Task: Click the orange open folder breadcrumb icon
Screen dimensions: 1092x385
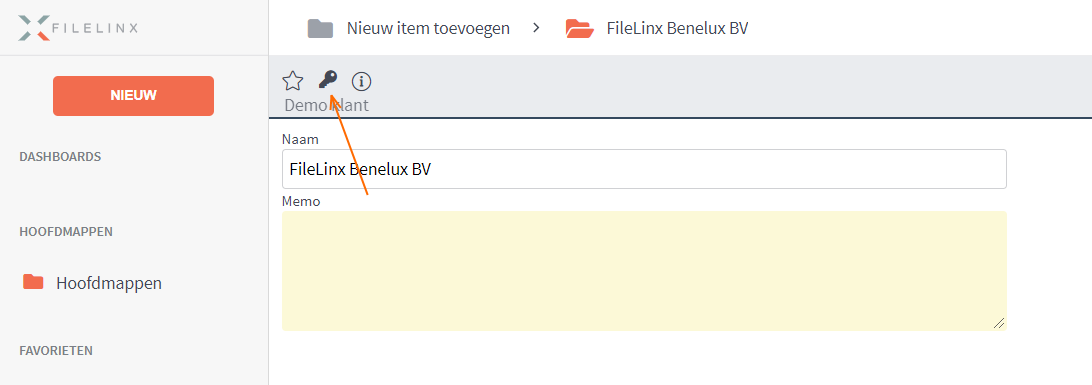Action: pos(579,29)
